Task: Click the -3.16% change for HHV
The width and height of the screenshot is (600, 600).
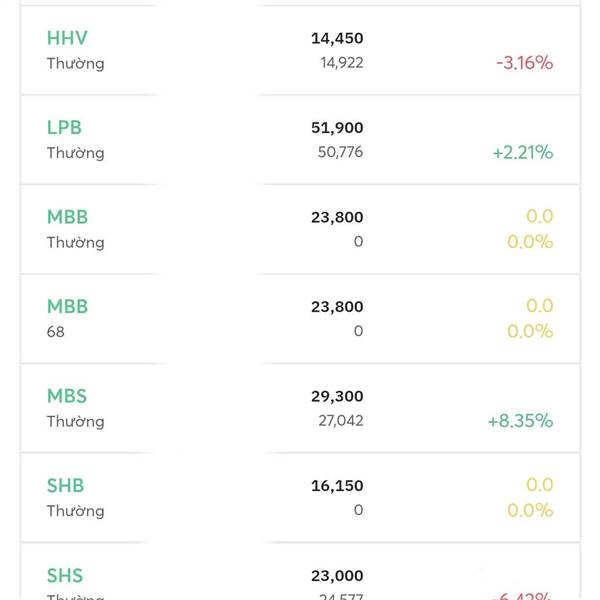Action: click(x=524, y=63)
